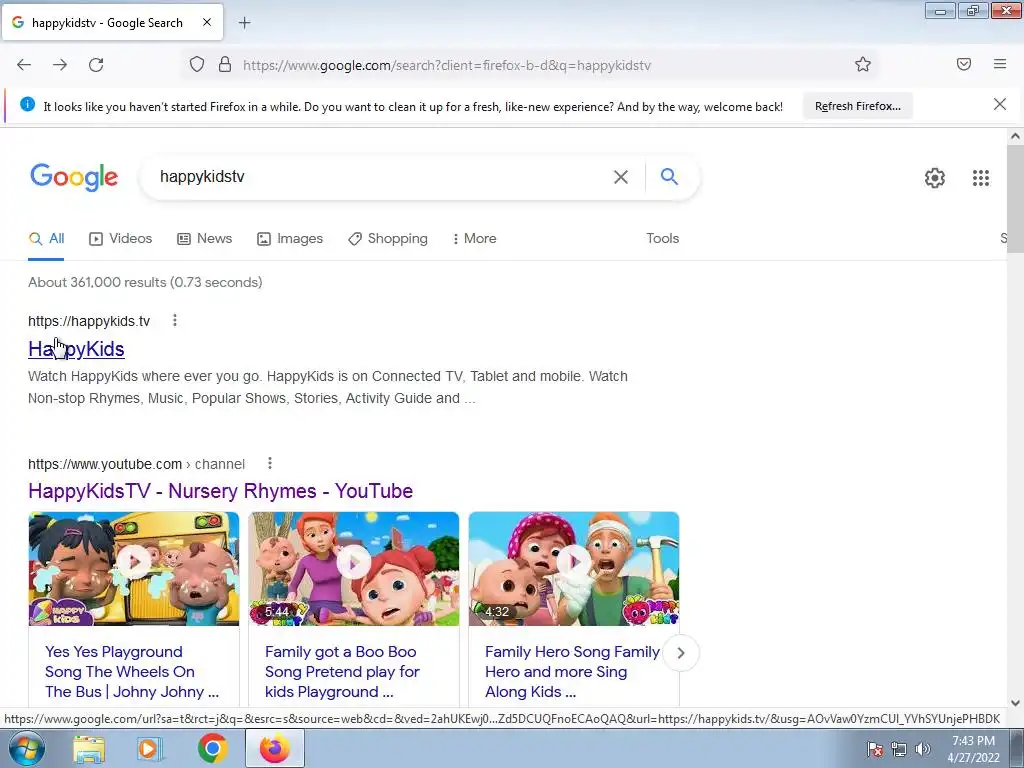Play the Family got a Boo Boo thumbnail
This screenshot has height=768, width=1024.
[x=353, y=568]
